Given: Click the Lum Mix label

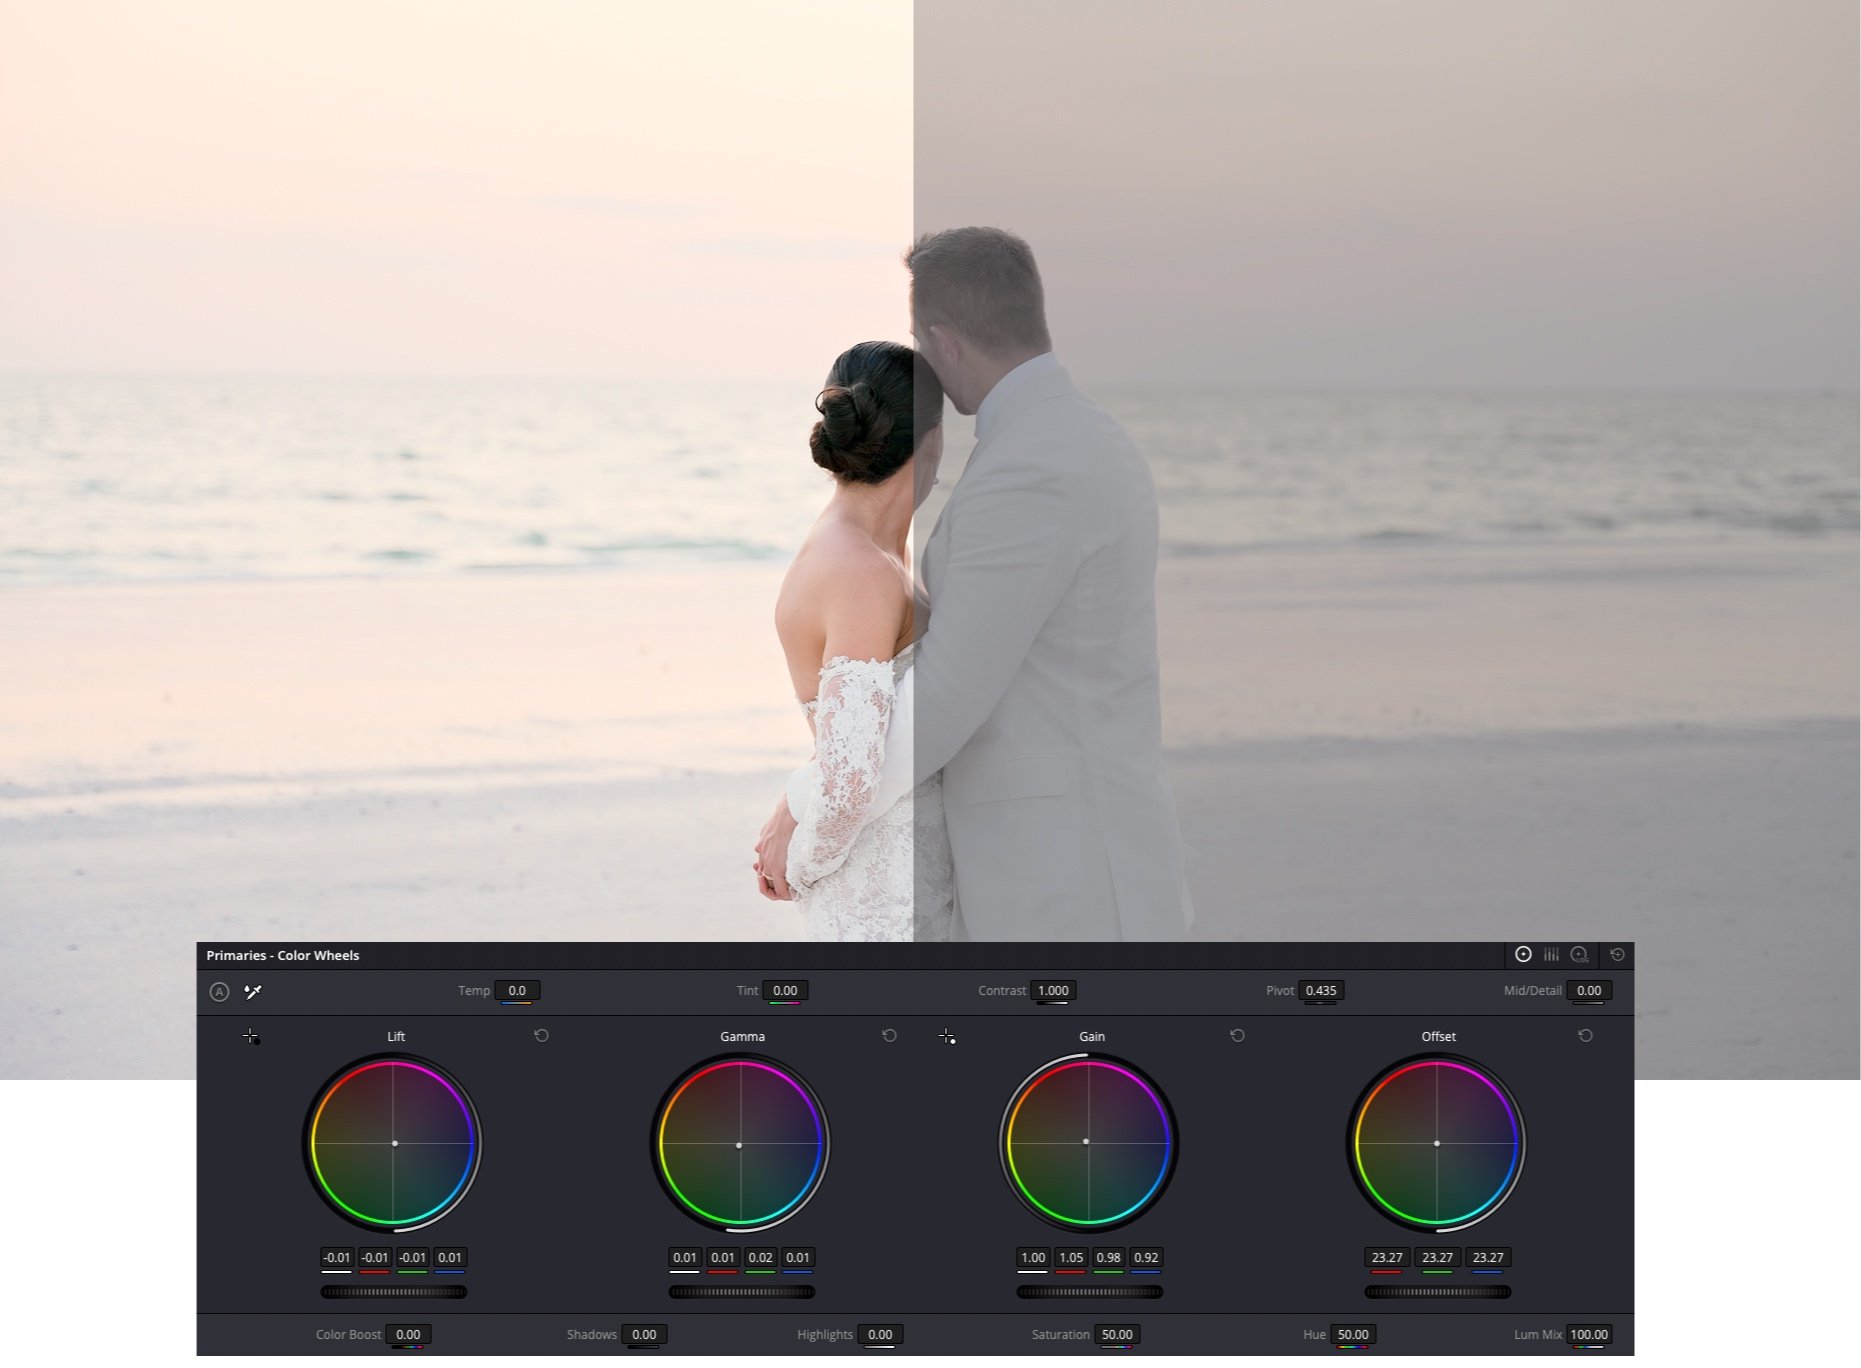Looking at the screenshot, I should [x=1537, y=1335].
